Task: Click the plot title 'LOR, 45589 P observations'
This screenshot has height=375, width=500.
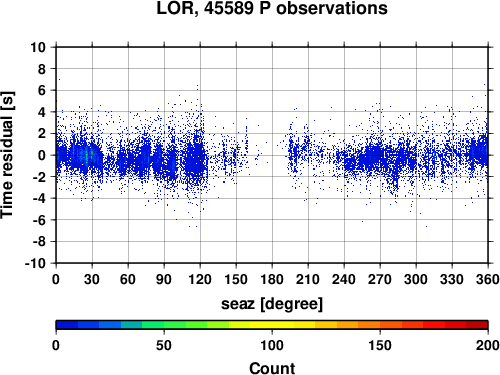Action: point(272,9)
